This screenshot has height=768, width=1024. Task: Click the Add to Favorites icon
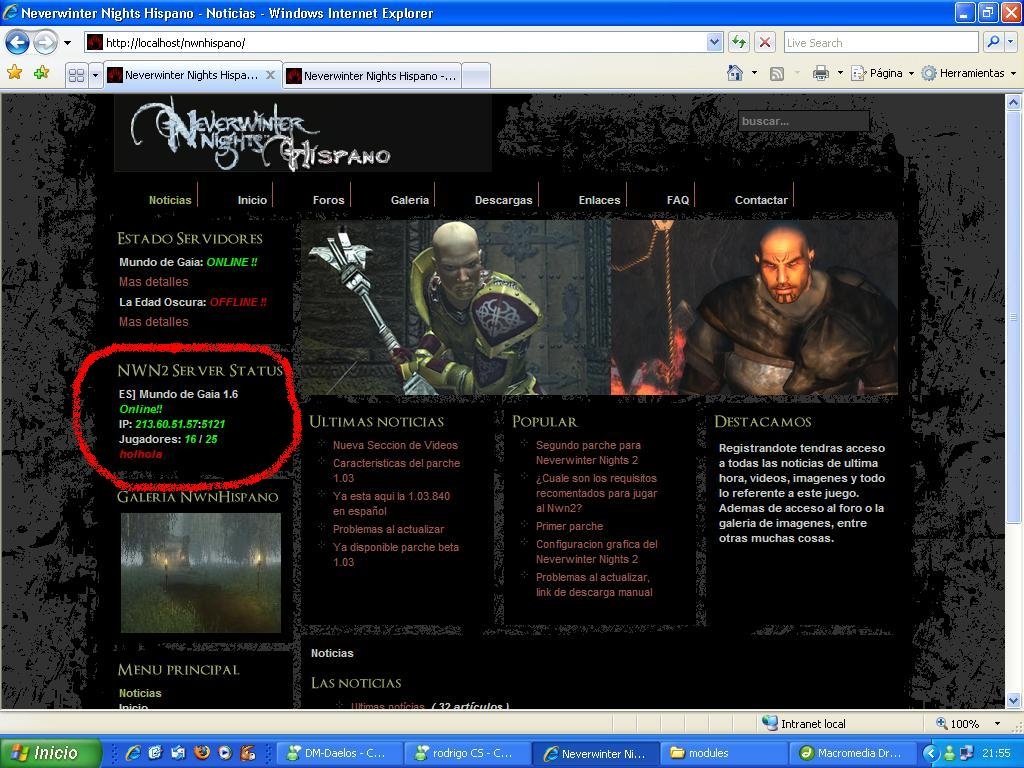41,73
